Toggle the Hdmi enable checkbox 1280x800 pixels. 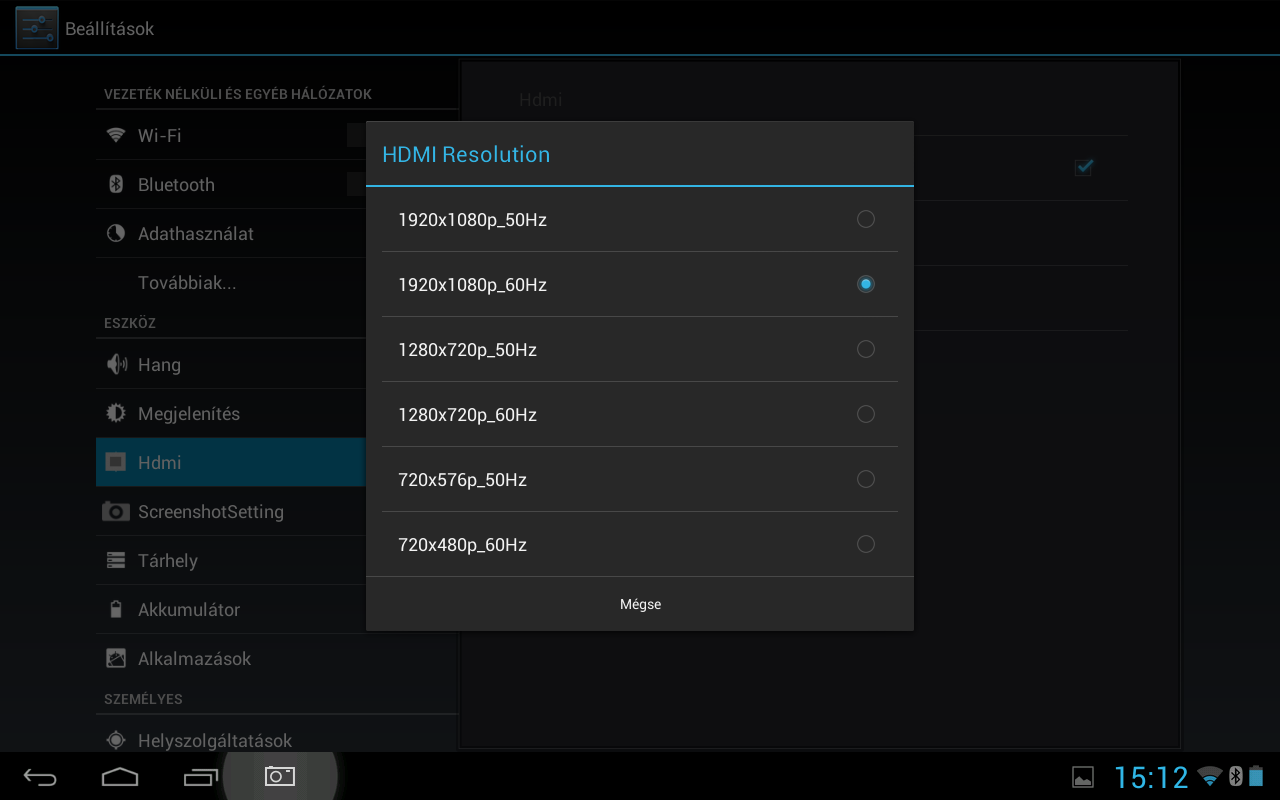(x=1083, y=167)
